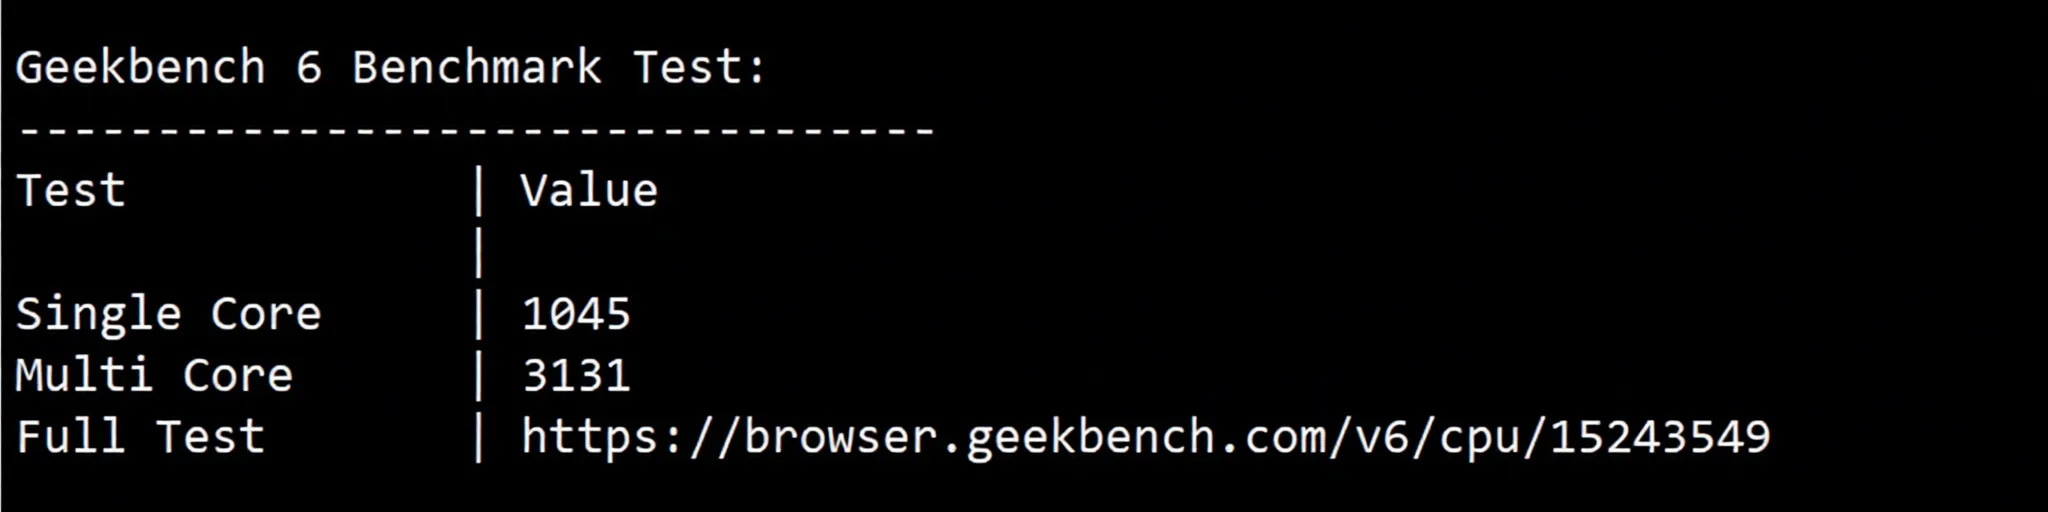2048x512 pixels.
Task: Click the Multi Core score 3131
Action: [x=577, y=376]
